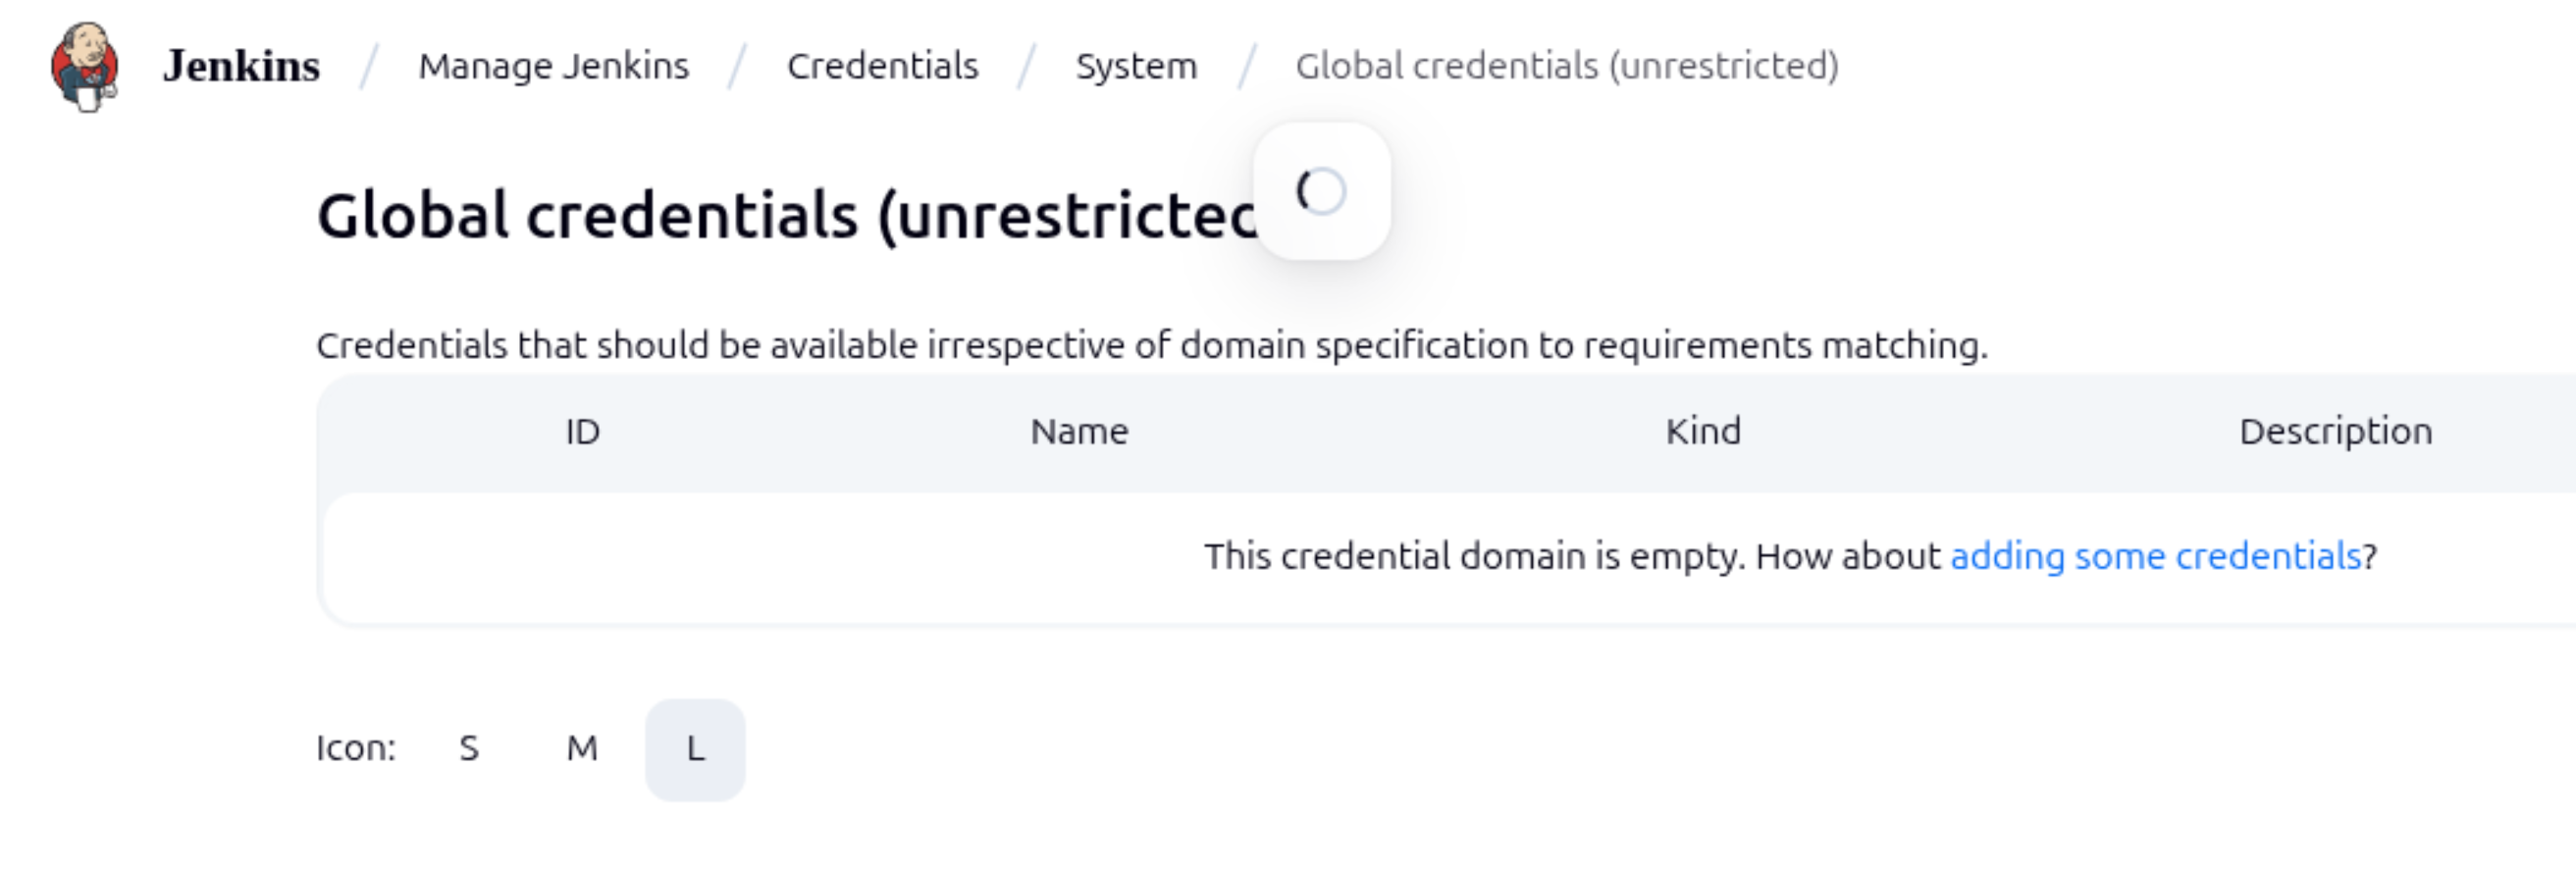2576x870 pixels.
Task: Follow the 'adding some credentials' link
Action: click(2155, 556)
